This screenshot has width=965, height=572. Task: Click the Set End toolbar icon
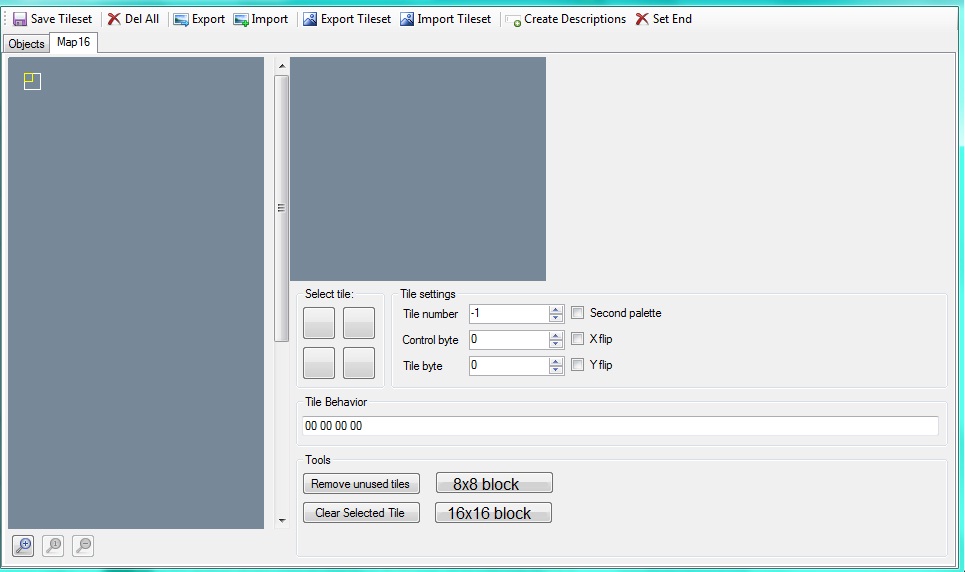coord(642,19)
